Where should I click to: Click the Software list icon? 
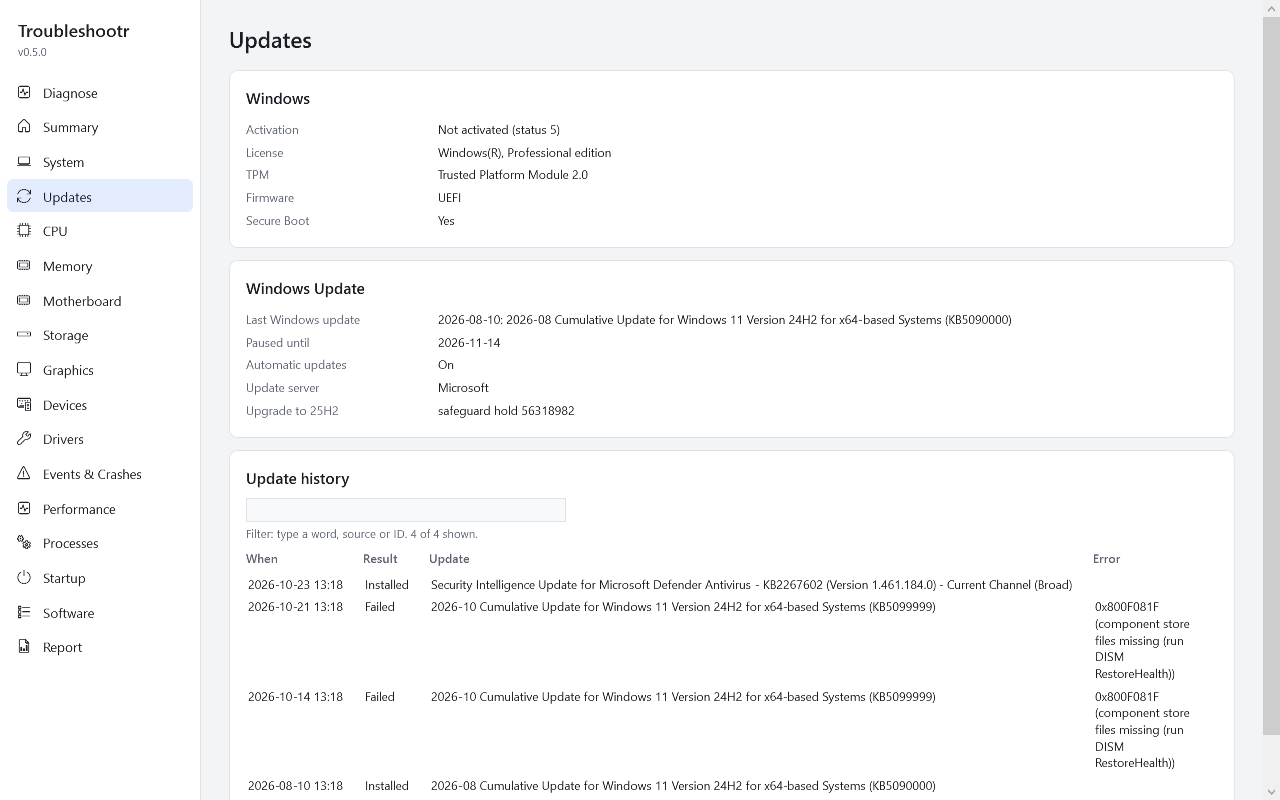(x=24, y=612)
